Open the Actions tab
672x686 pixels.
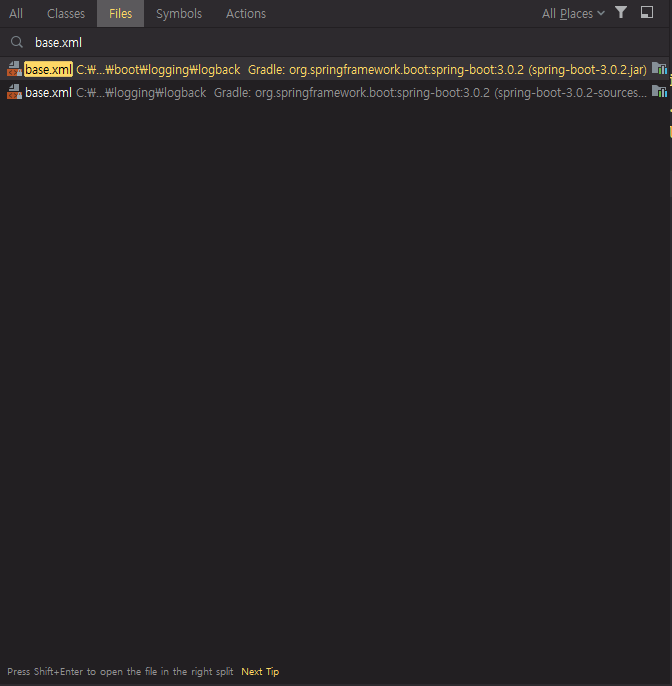[245, 14]
